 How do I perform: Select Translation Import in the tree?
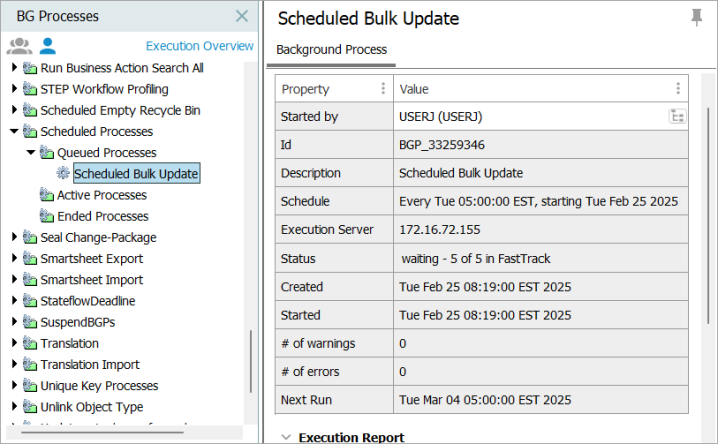point(90,364)
